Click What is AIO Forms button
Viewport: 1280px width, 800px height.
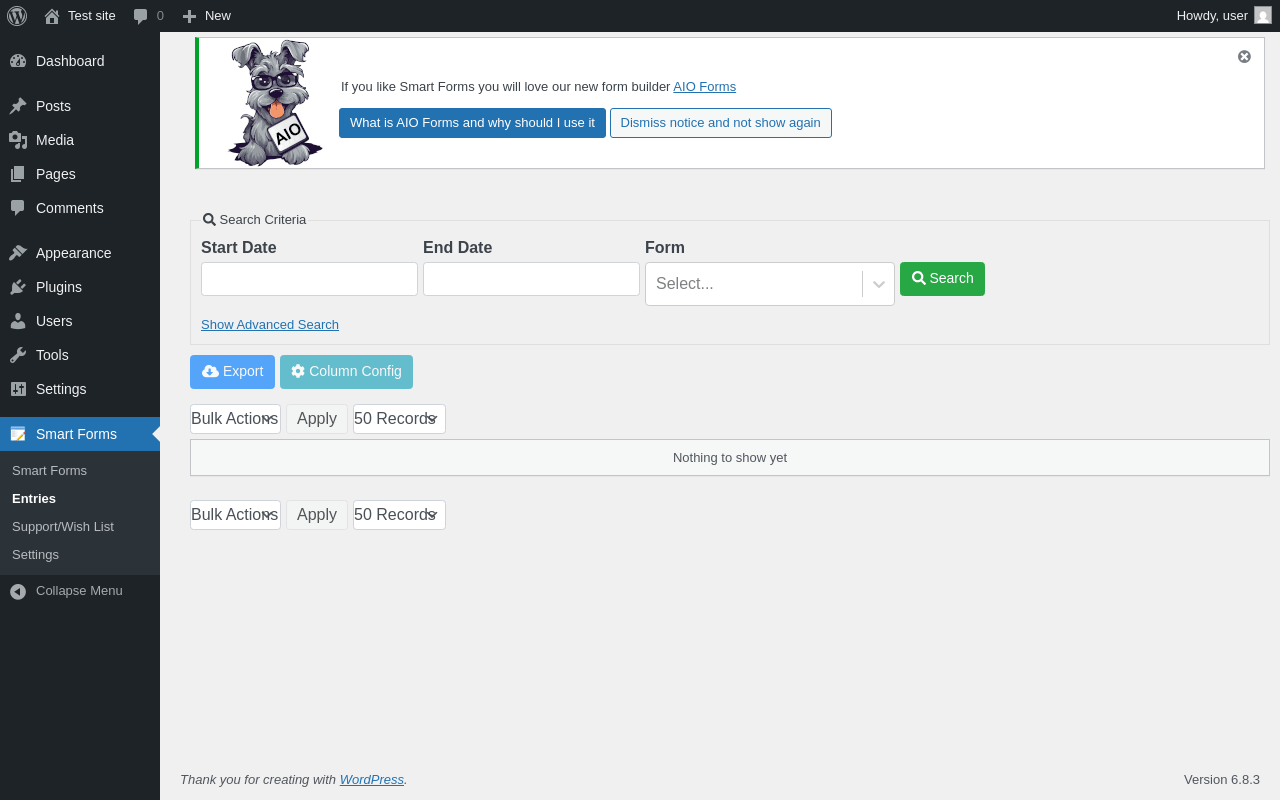click(472, 123)
